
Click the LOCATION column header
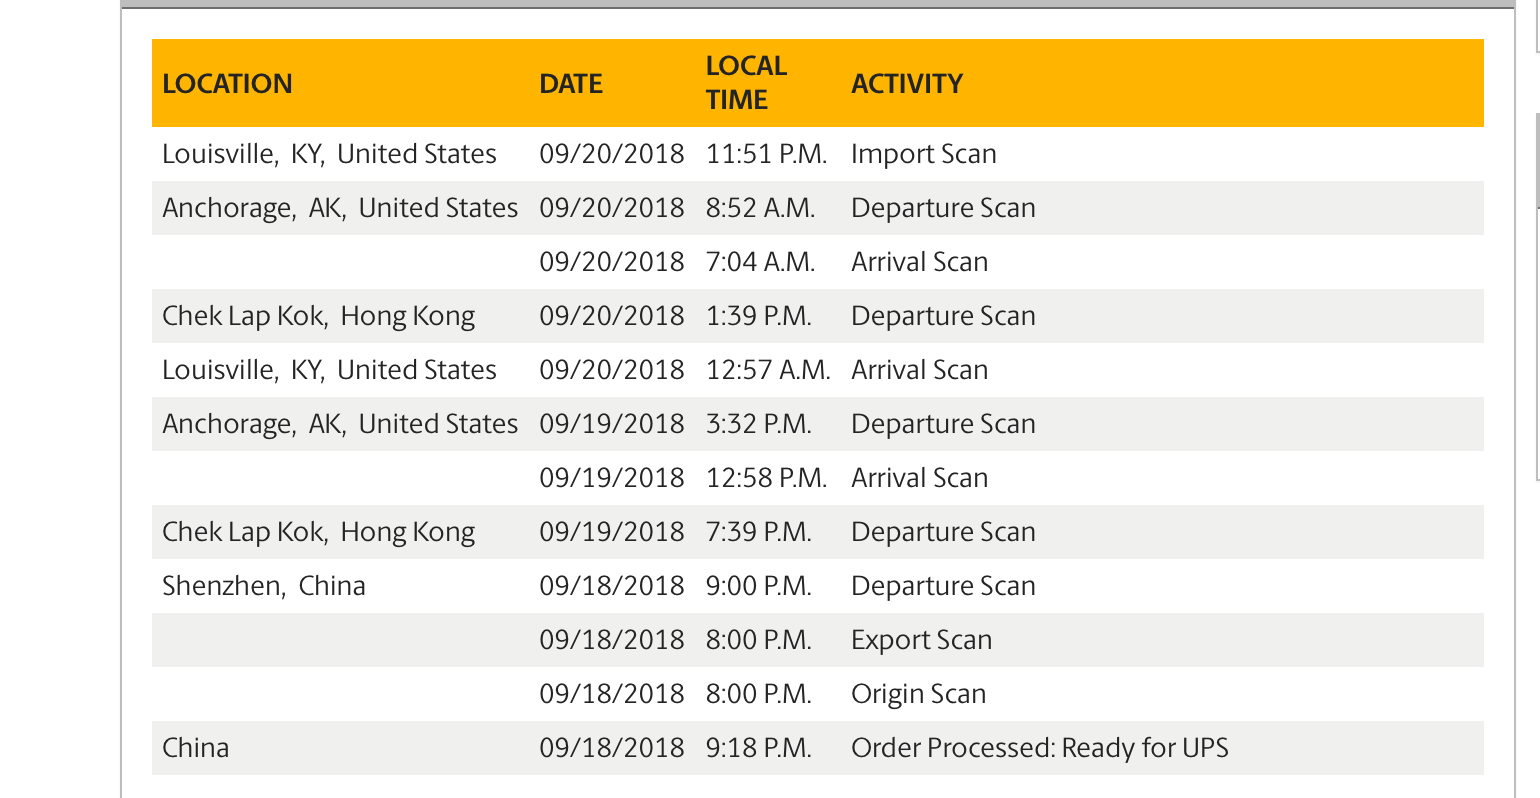[x=227, y=84]
